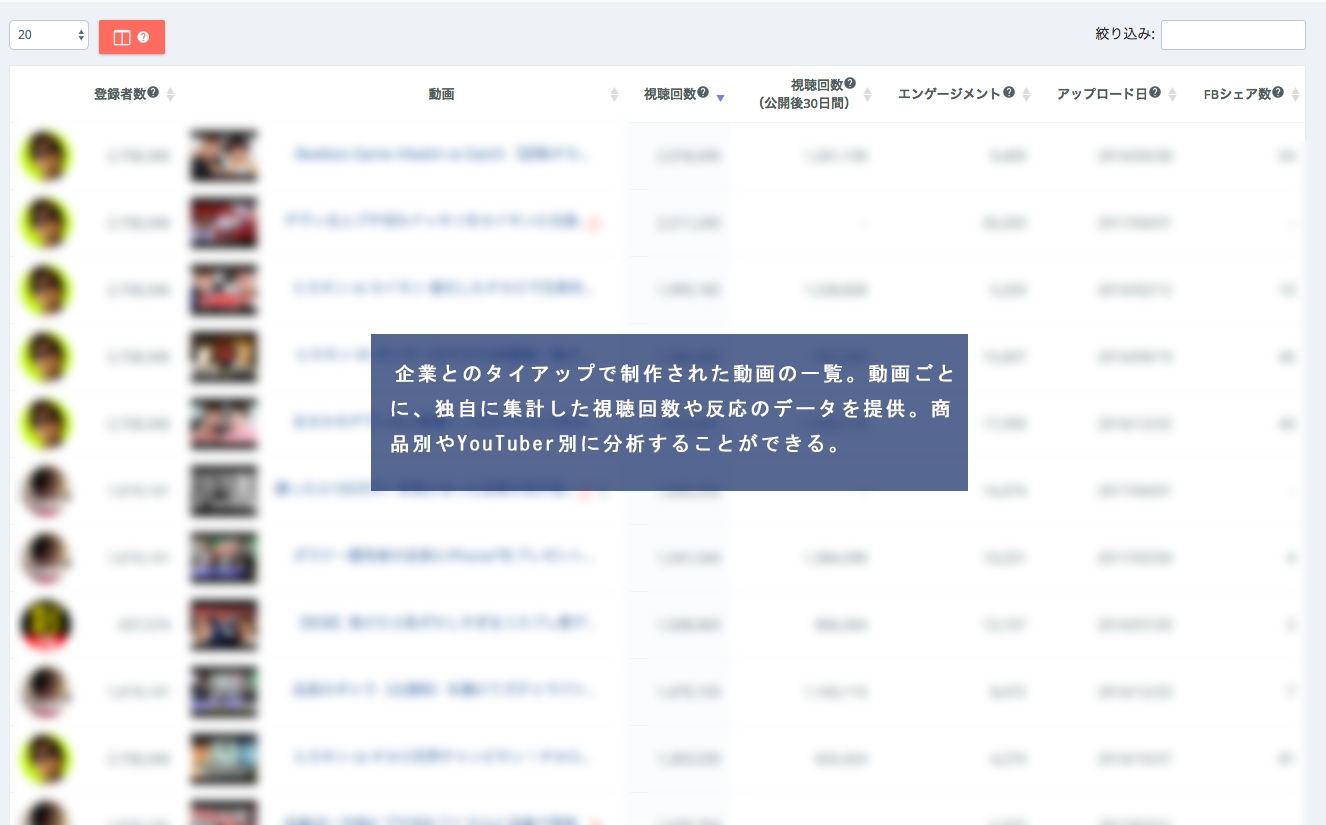Click the help icon beside エンゲージメント
The width and height of the screenshot is (1326, 825).
1008,93
